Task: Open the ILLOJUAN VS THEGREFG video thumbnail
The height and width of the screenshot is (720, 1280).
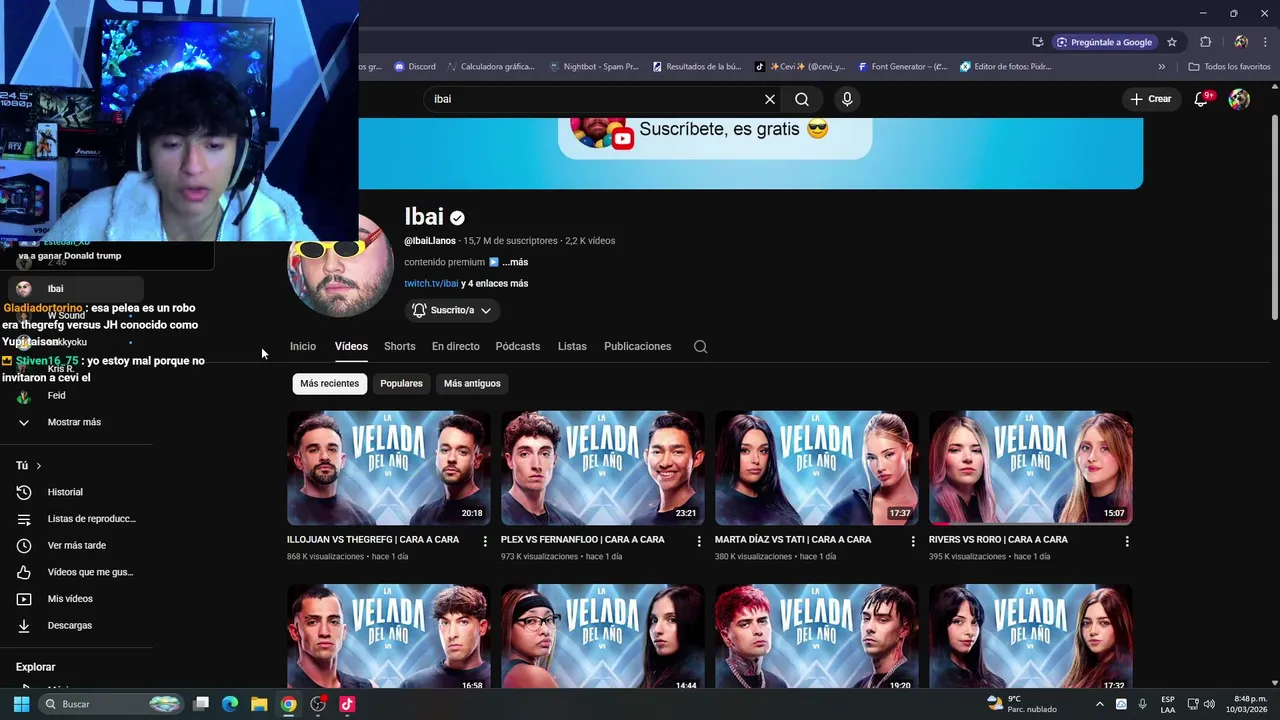Action: coord(389,468)
